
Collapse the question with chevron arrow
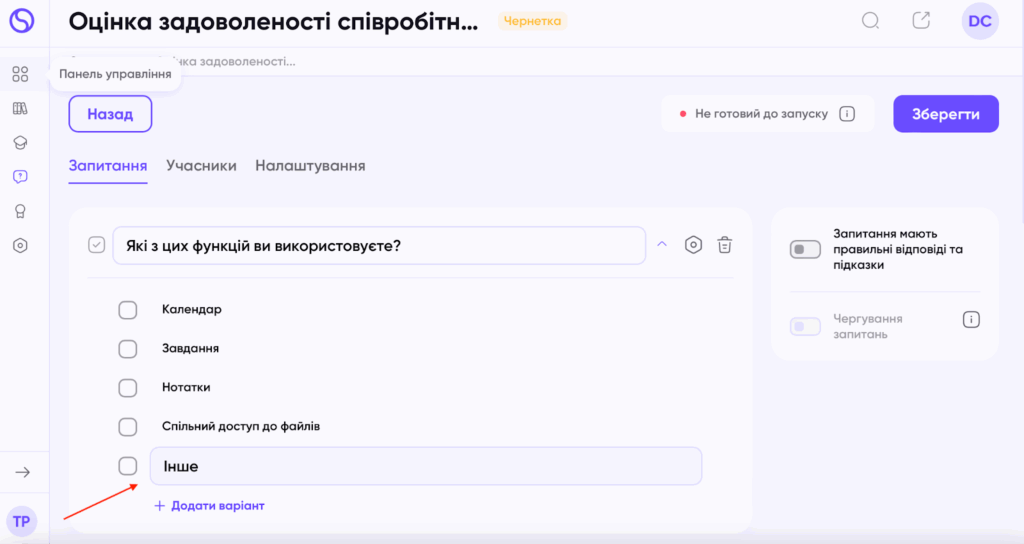[661, 244]
